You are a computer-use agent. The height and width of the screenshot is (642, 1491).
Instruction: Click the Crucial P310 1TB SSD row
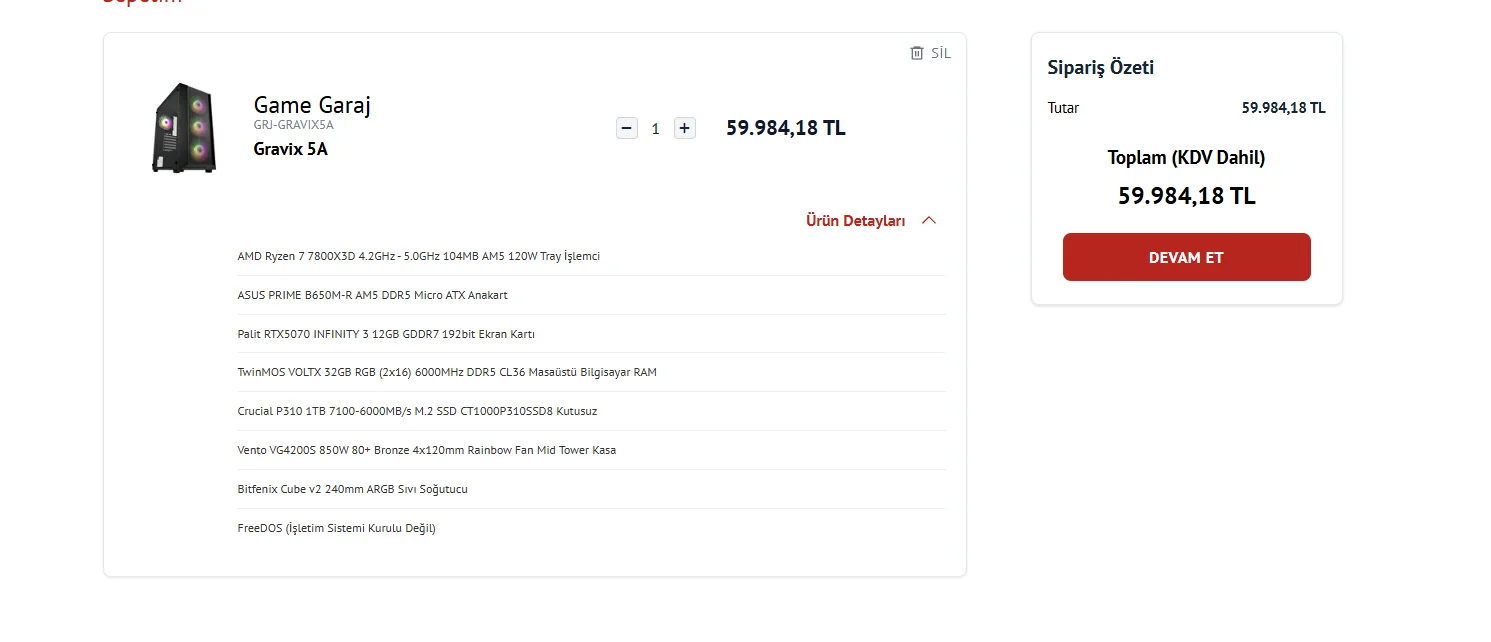(x=417, y=411)
